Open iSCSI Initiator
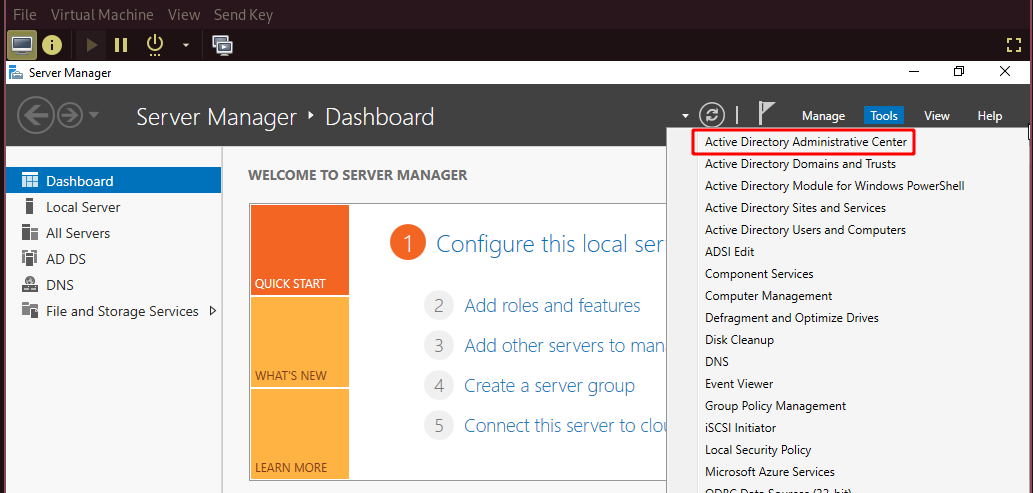This screenshot has height=493, width=1033. [x=740, y=428]
